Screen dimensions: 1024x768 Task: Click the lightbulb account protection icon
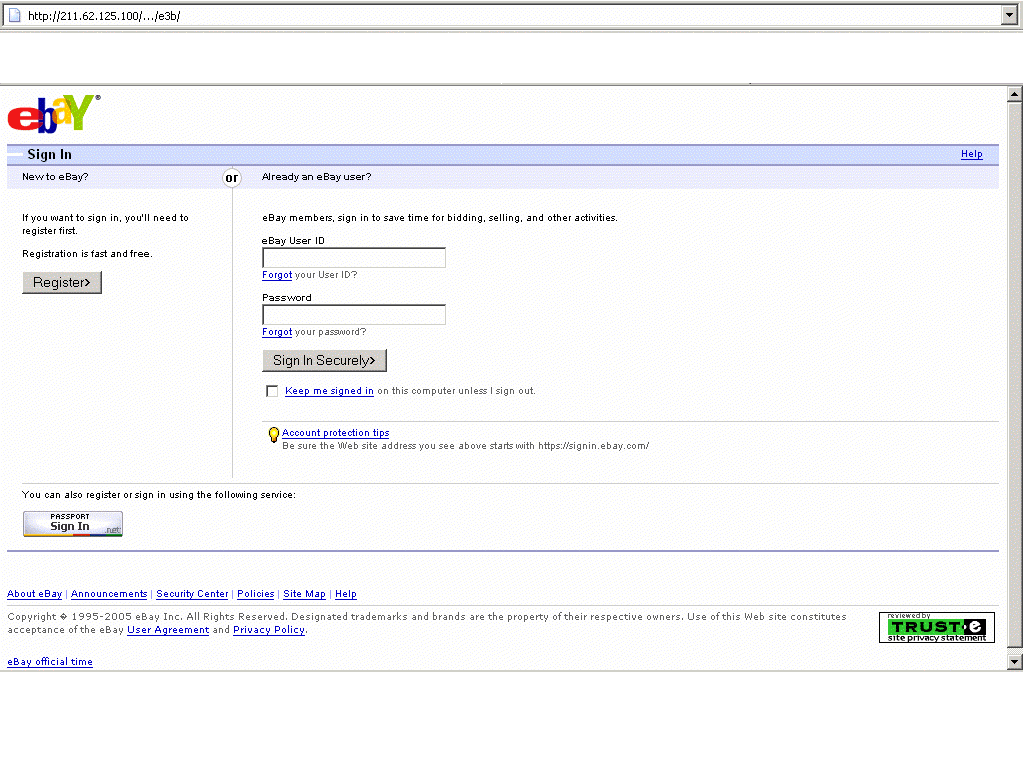click(x=273, y=435)
